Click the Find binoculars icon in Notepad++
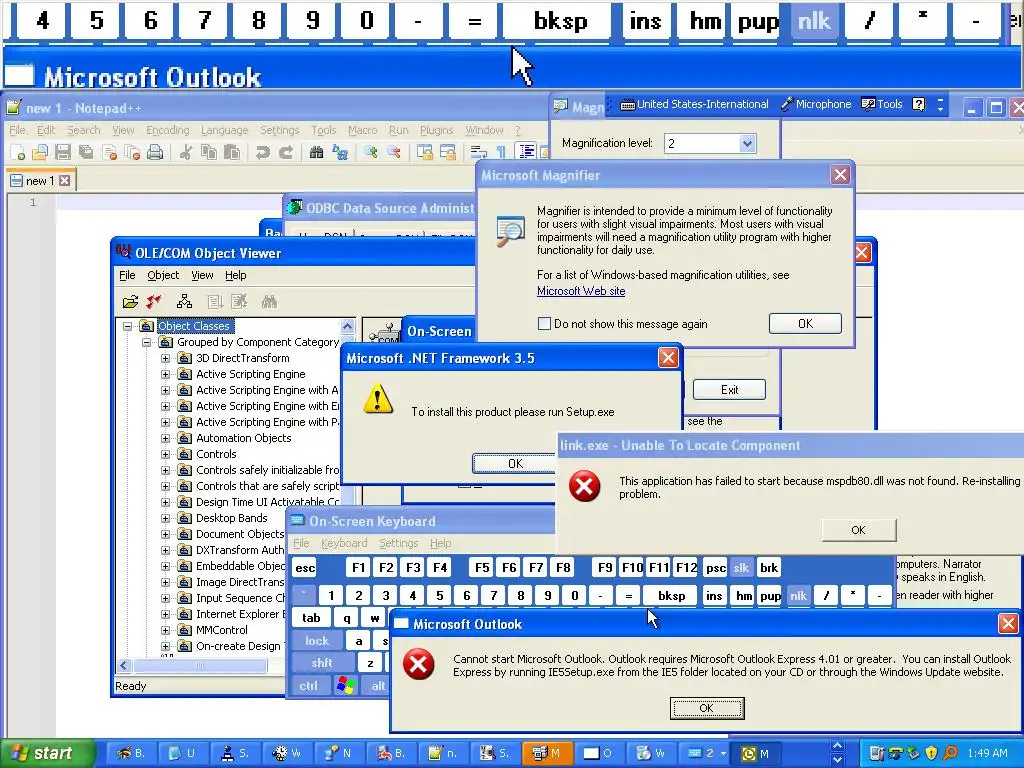The height and width of the screenshot is (768, 1024). click(x=317, y=153)
